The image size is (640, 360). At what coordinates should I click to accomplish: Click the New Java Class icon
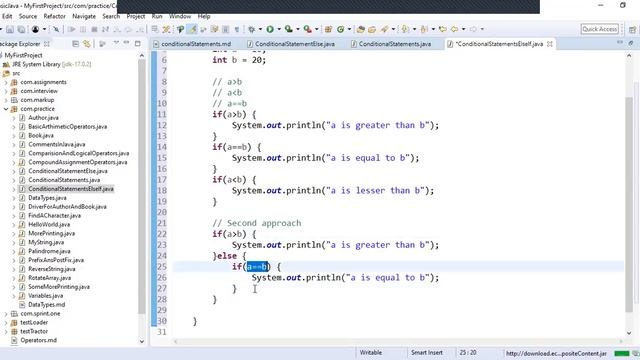pos(340,29)
